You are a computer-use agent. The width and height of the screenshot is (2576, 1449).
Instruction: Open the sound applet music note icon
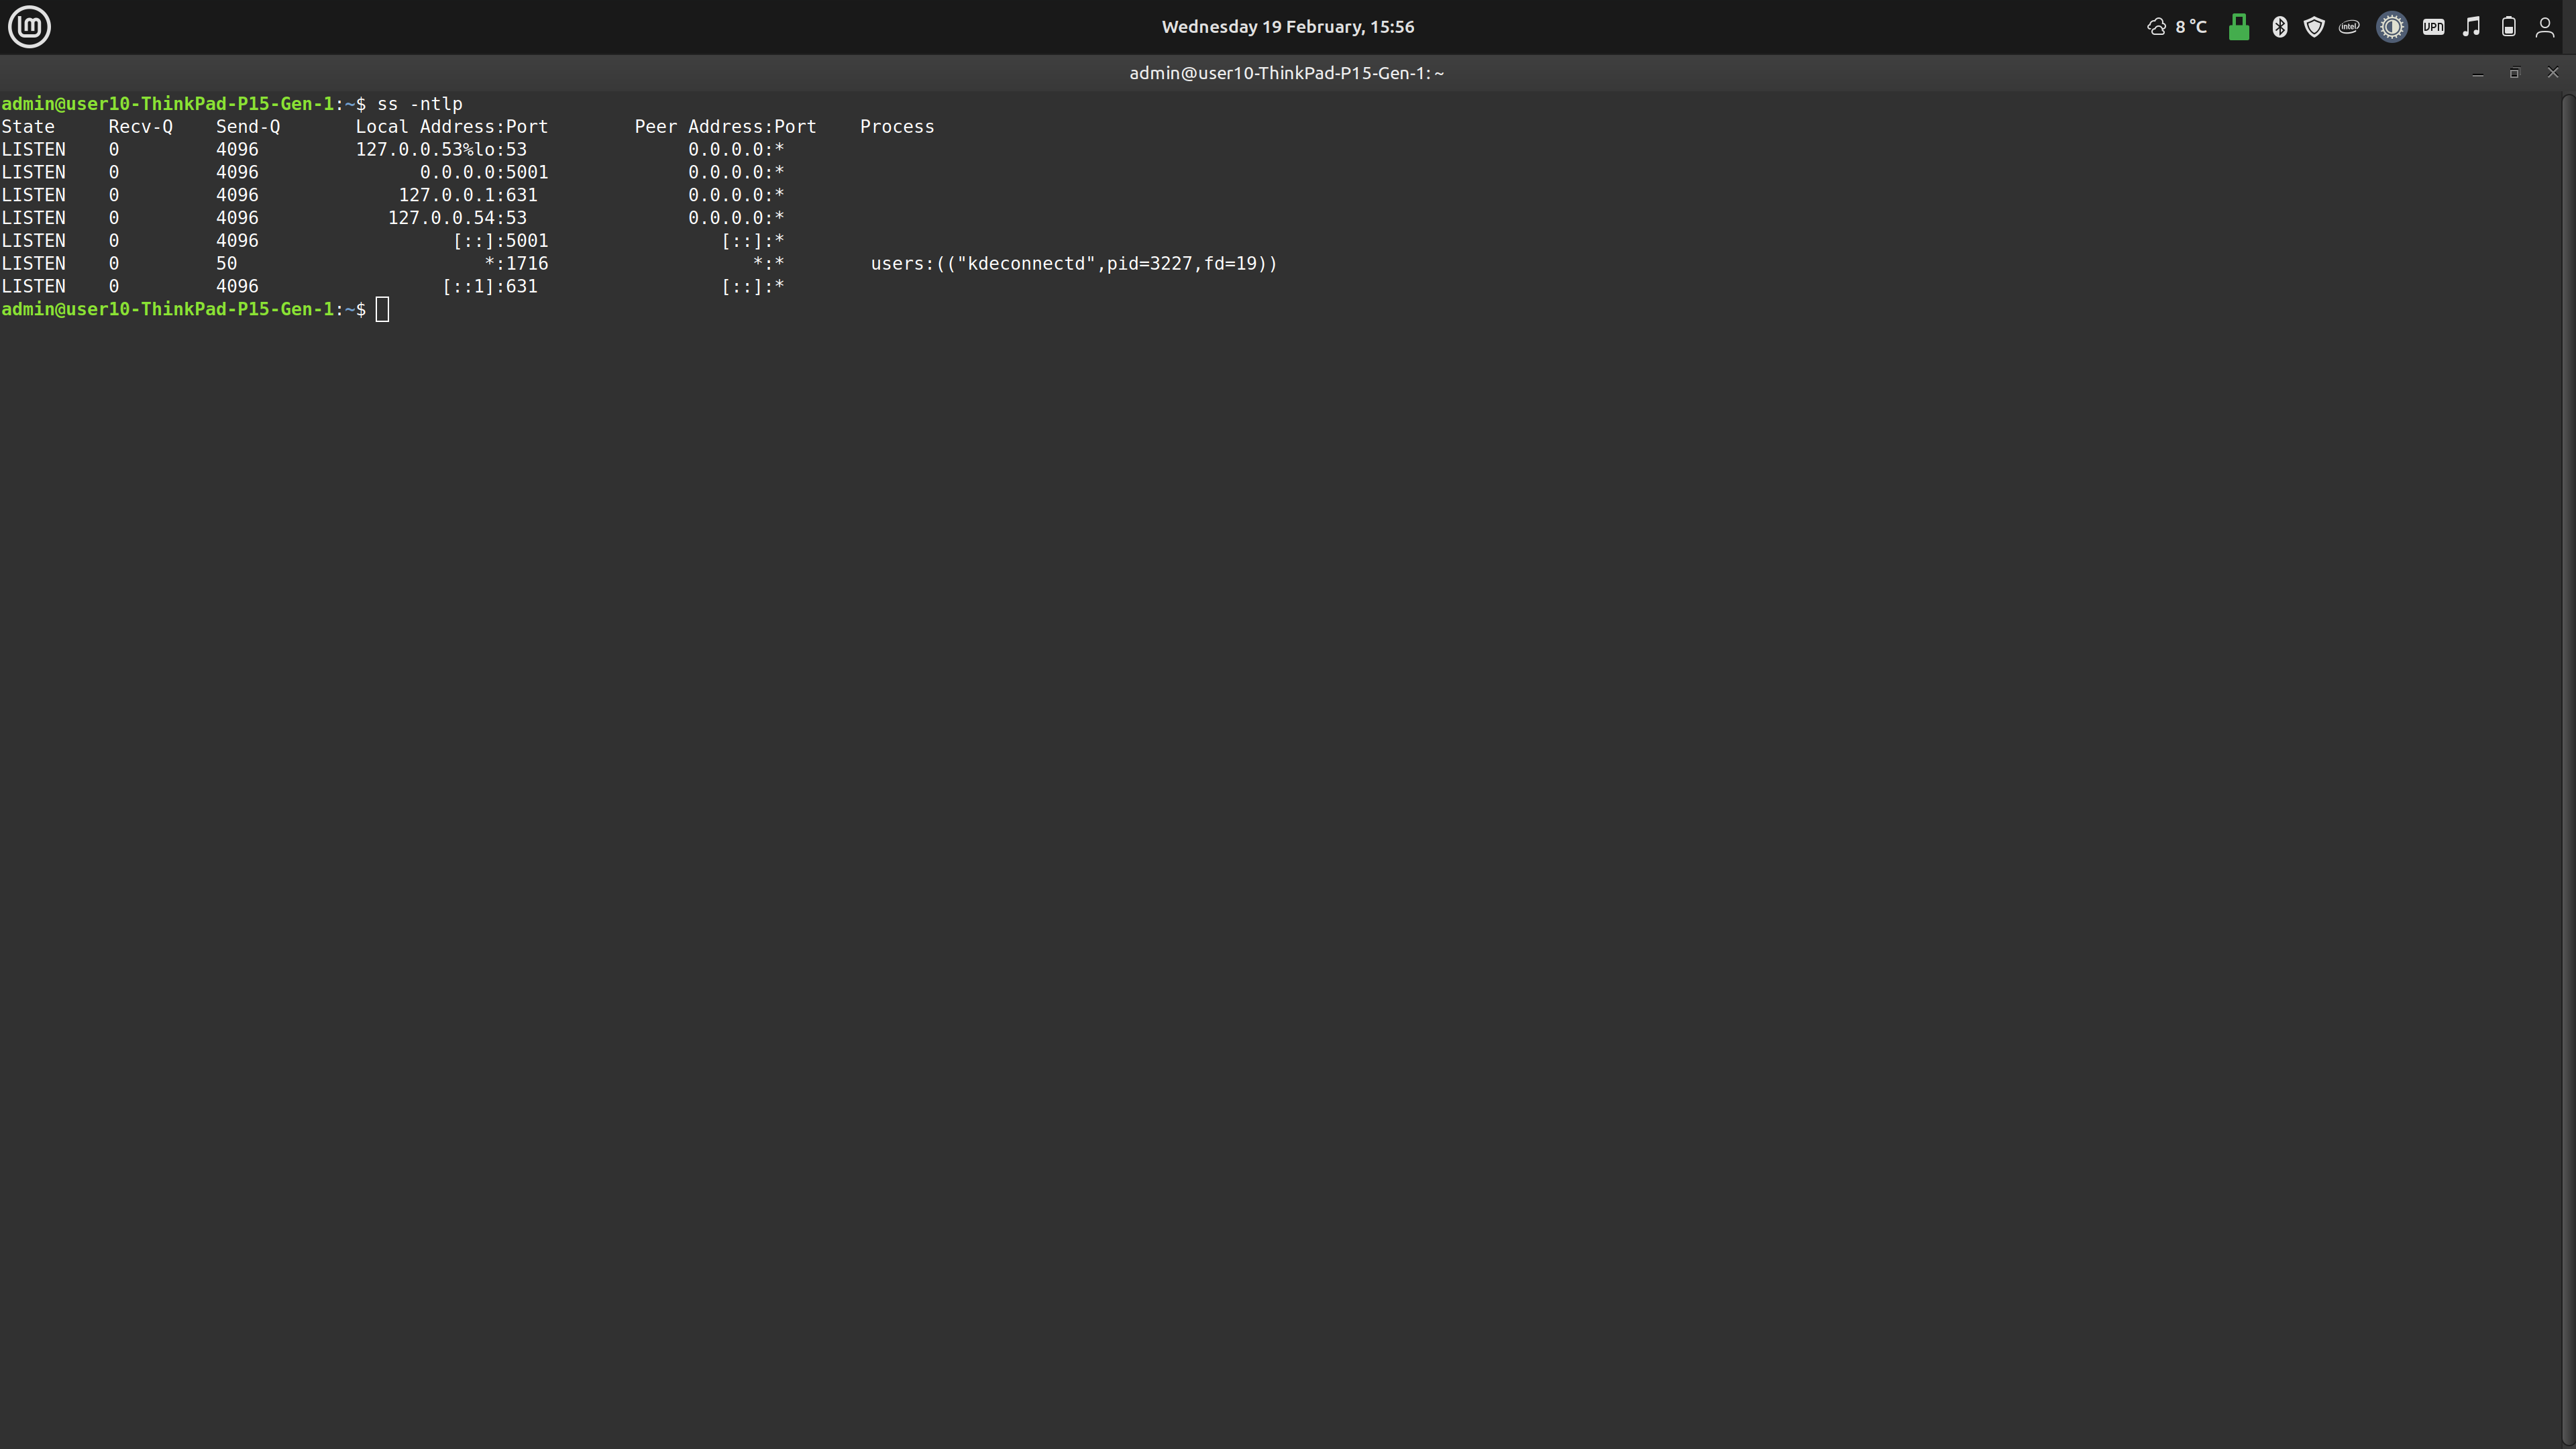click(2471, 27)
